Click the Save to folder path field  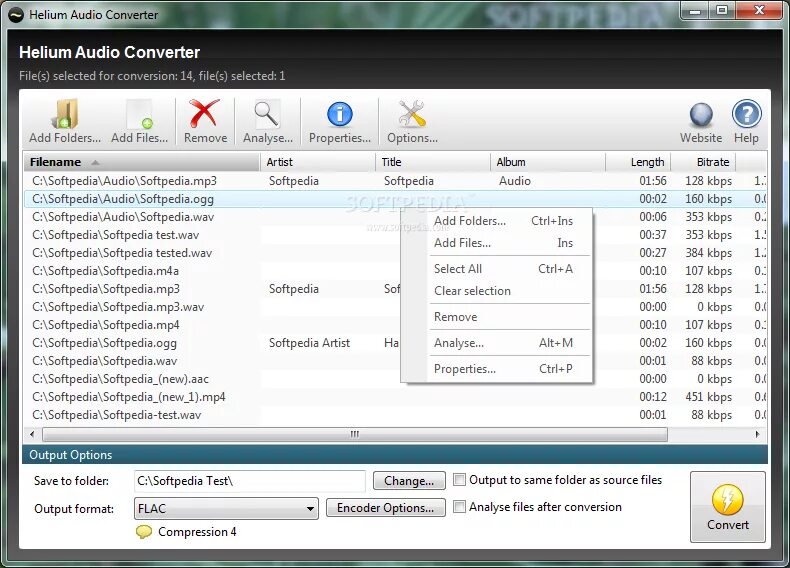pyautogui.click(x=250, y=481)
